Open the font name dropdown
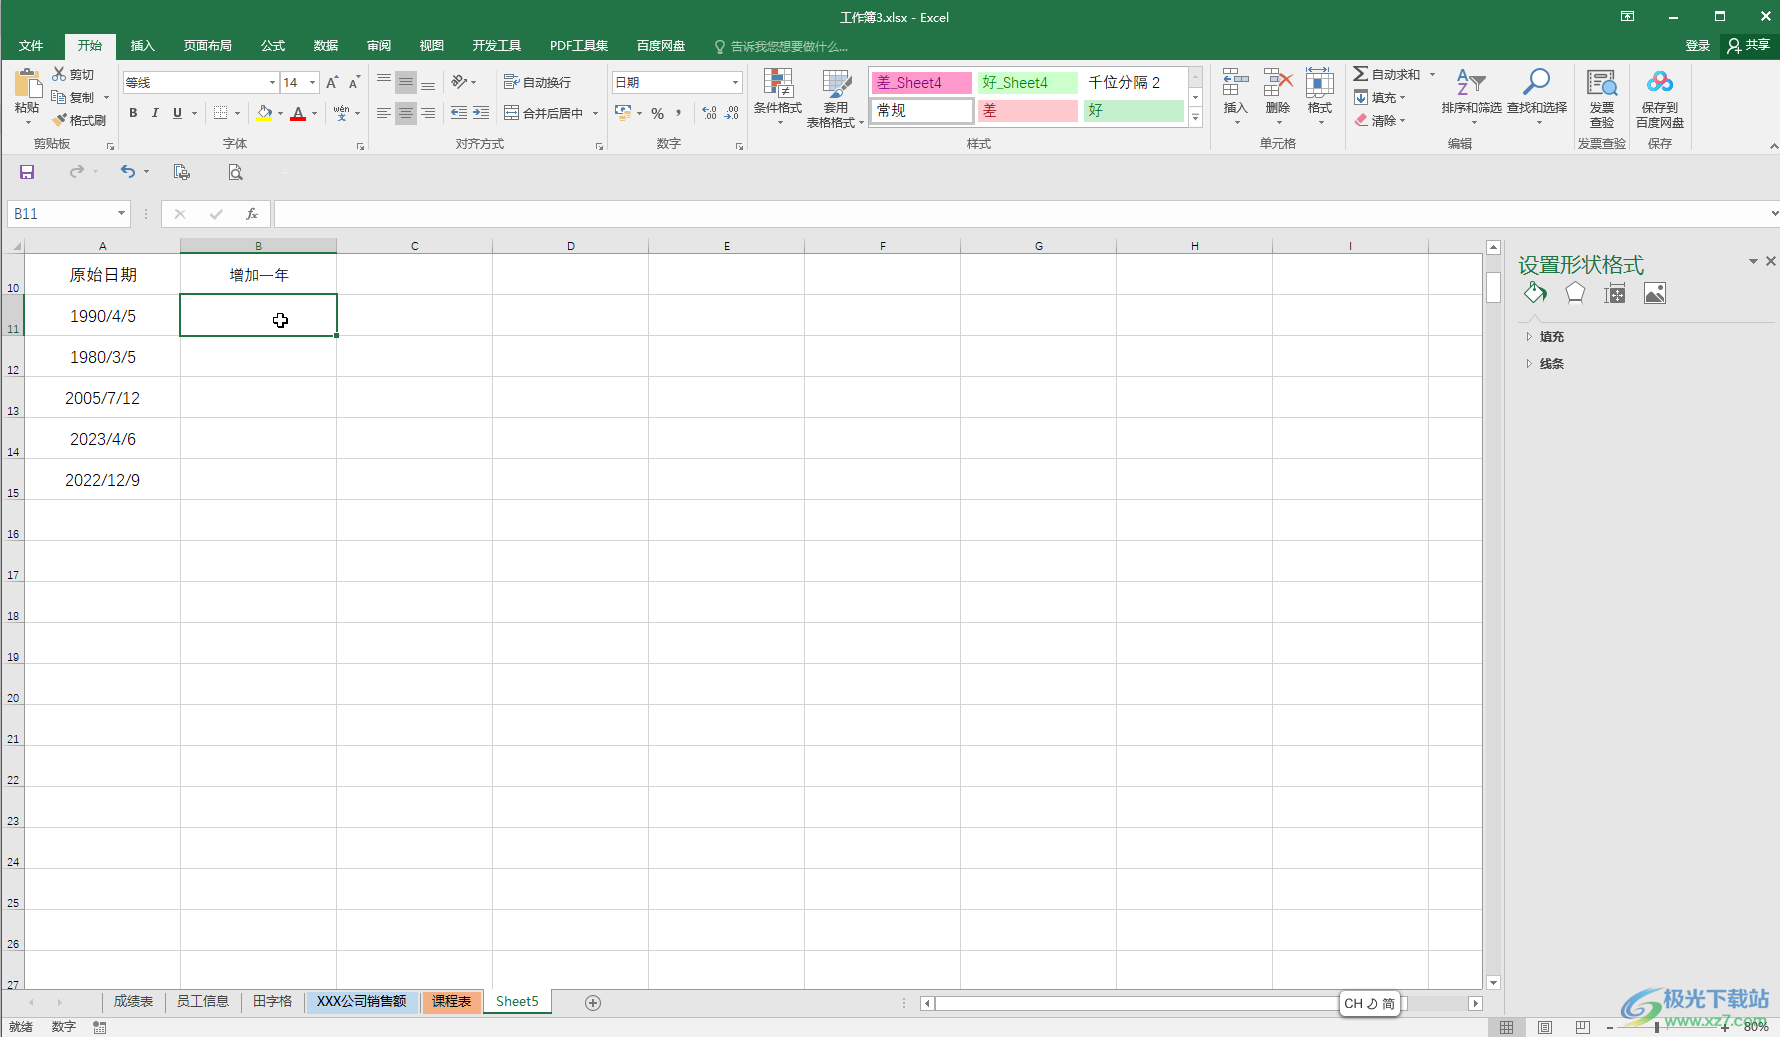The height and width of the screenshot is (1037, 1780). click(272, 82)
